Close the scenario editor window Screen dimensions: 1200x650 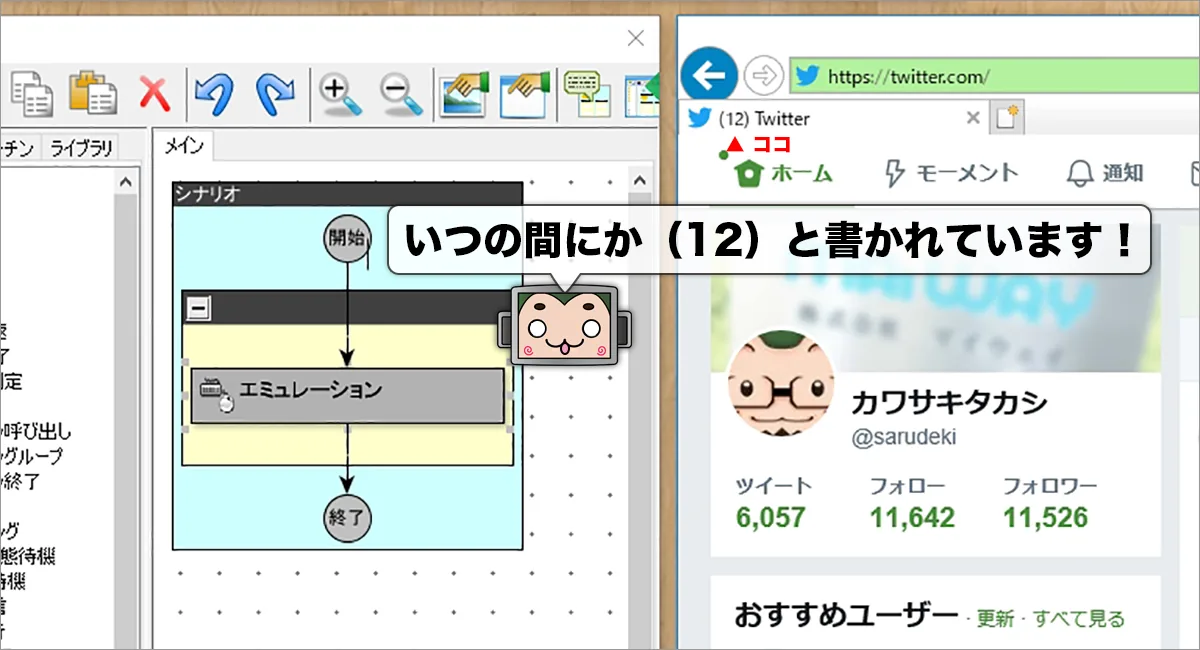coord(635,39)
